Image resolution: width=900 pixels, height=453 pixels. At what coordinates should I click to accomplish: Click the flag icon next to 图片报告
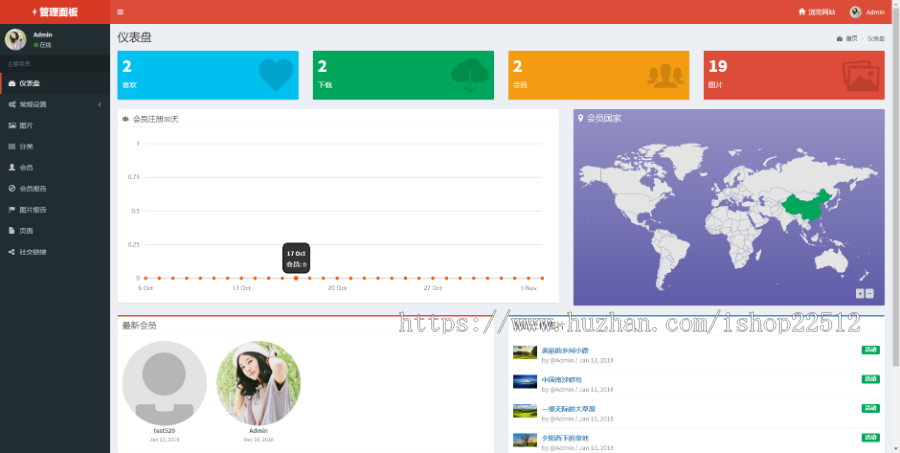coord(12,210)
